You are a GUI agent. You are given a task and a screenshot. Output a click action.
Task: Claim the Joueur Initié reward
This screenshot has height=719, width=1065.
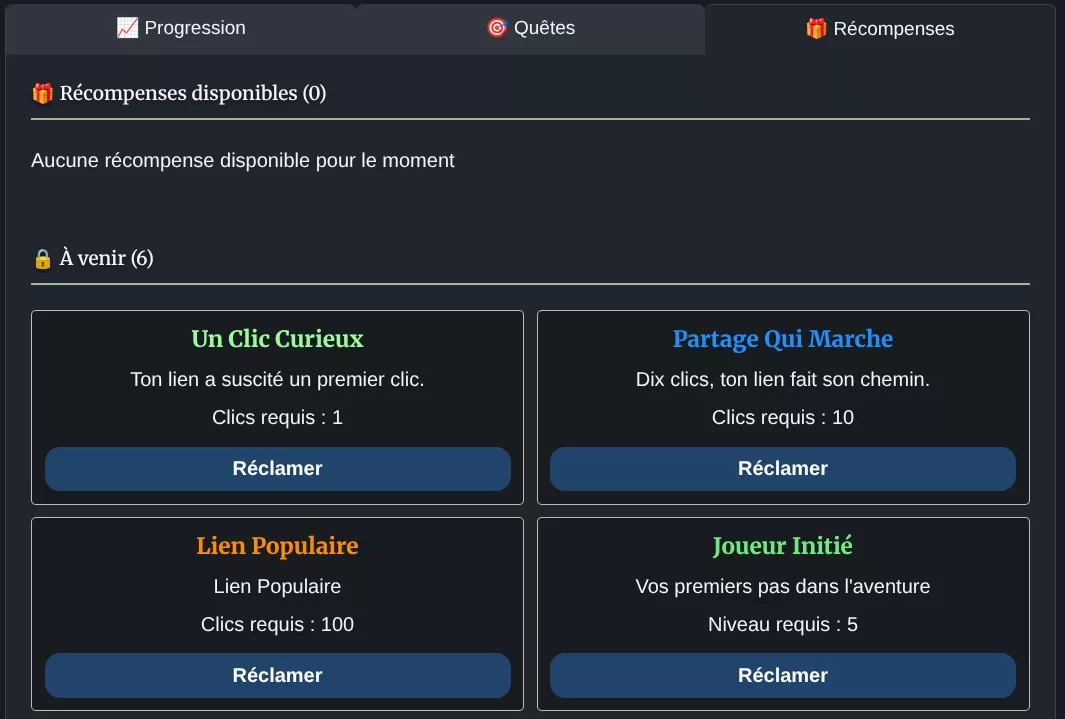click(x=782, y=676)
